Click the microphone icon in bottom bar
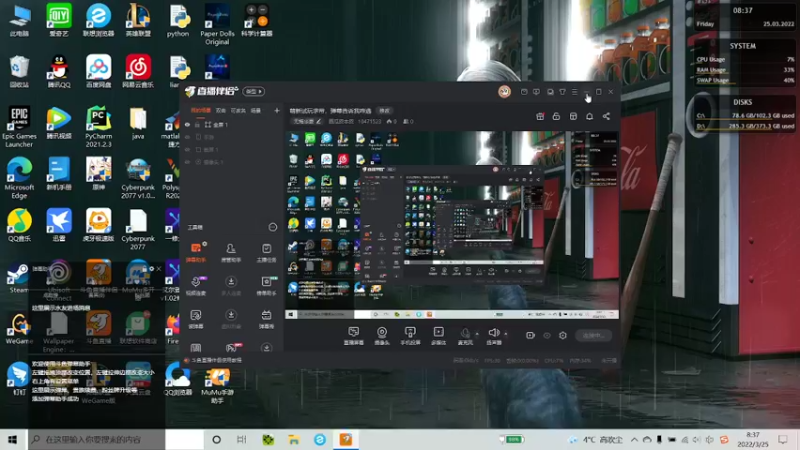Screen dimensions: 800x450 click(x=465, y=333)
